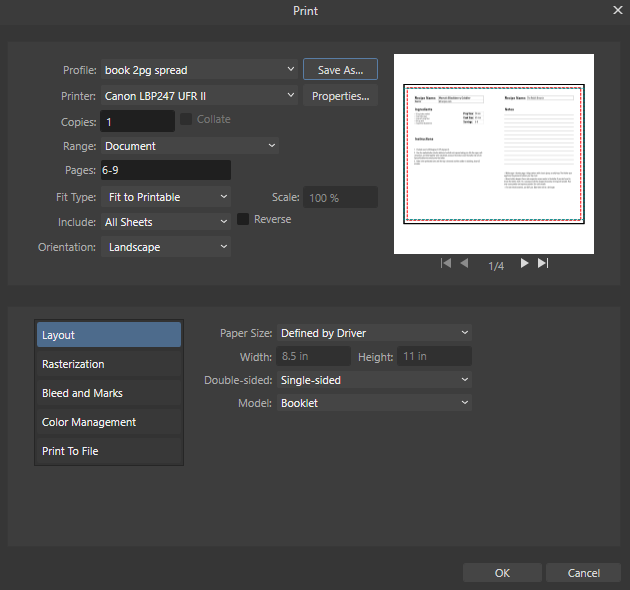Click the print preview thumbnail
Image resolution: width=630 pixels, height=590 pixels.
pyautogui.click(x=494, y=154)
